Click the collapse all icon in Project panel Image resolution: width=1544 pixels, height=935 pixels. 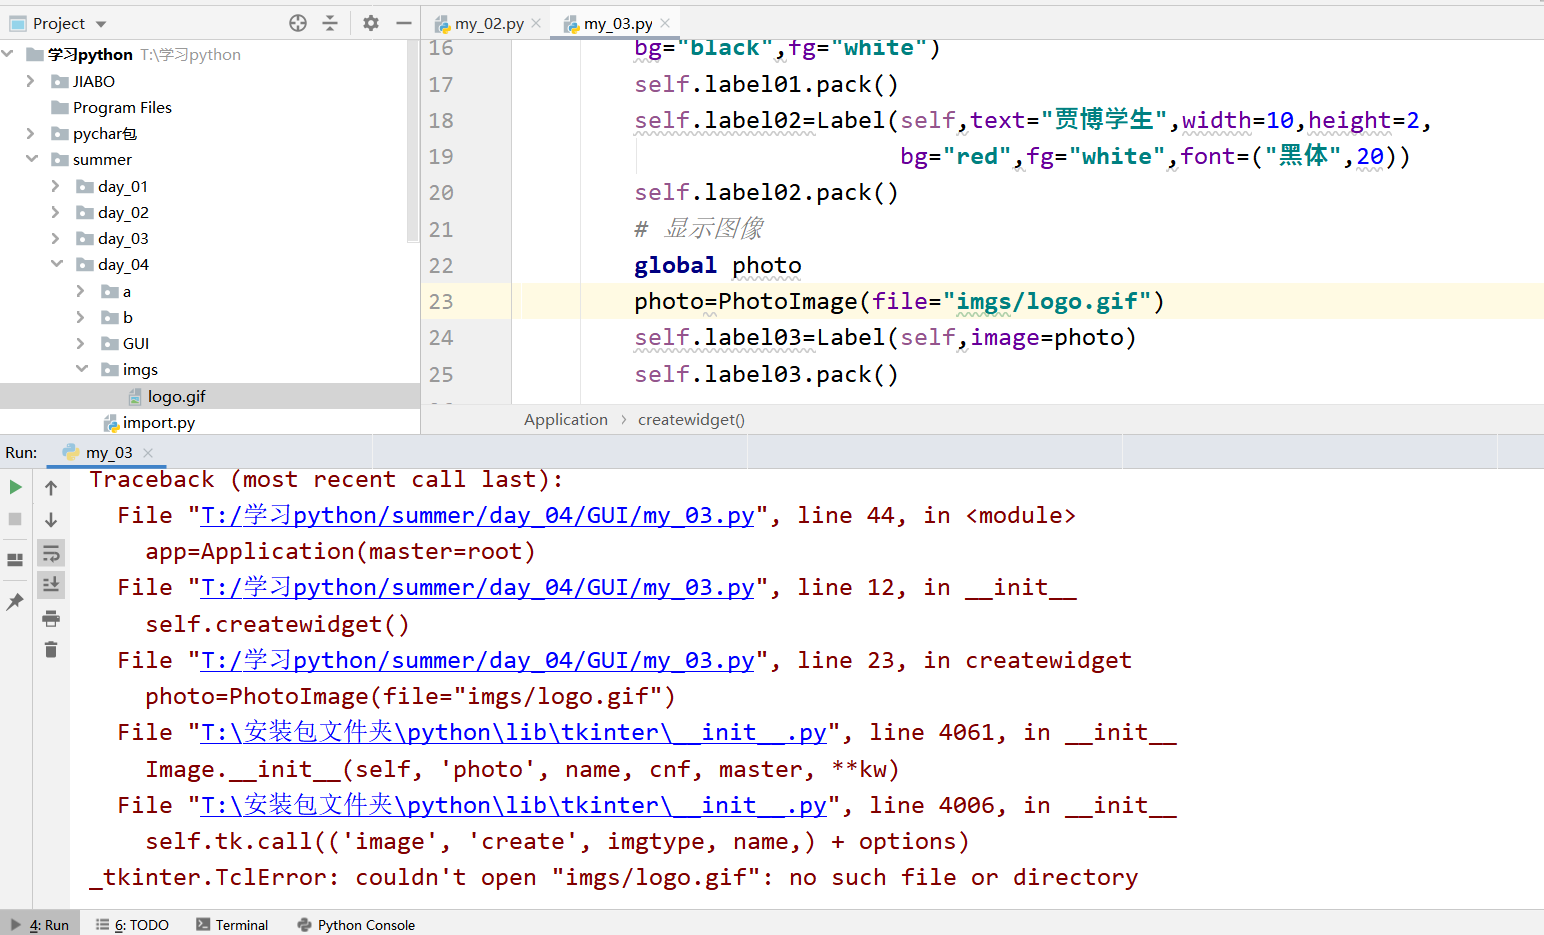(x=330, y=23)
